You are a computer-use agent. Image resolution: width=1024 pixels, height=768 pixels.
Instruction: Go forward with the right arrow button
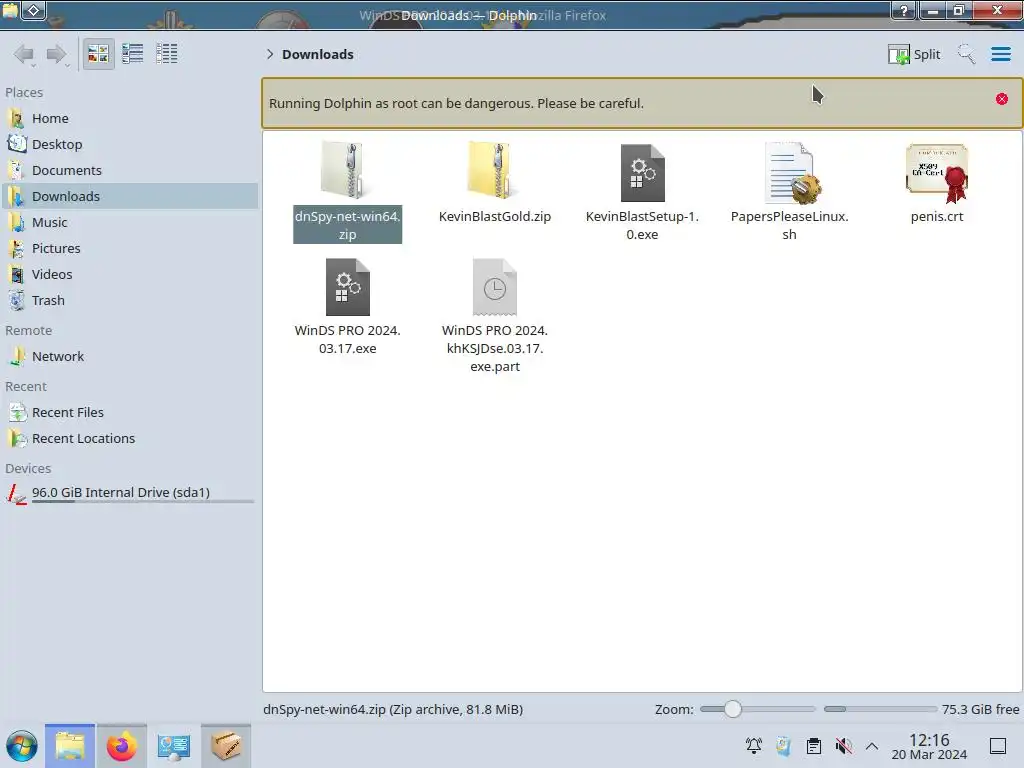coord(56,54)
